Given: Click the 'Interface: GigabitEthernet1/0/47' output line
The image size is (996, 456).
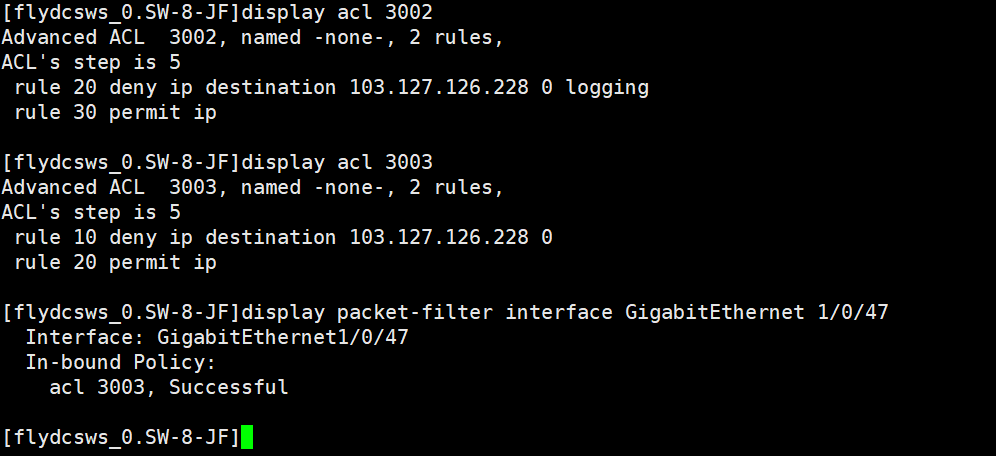Looking at the screenshot, I should tap(217, 338).
